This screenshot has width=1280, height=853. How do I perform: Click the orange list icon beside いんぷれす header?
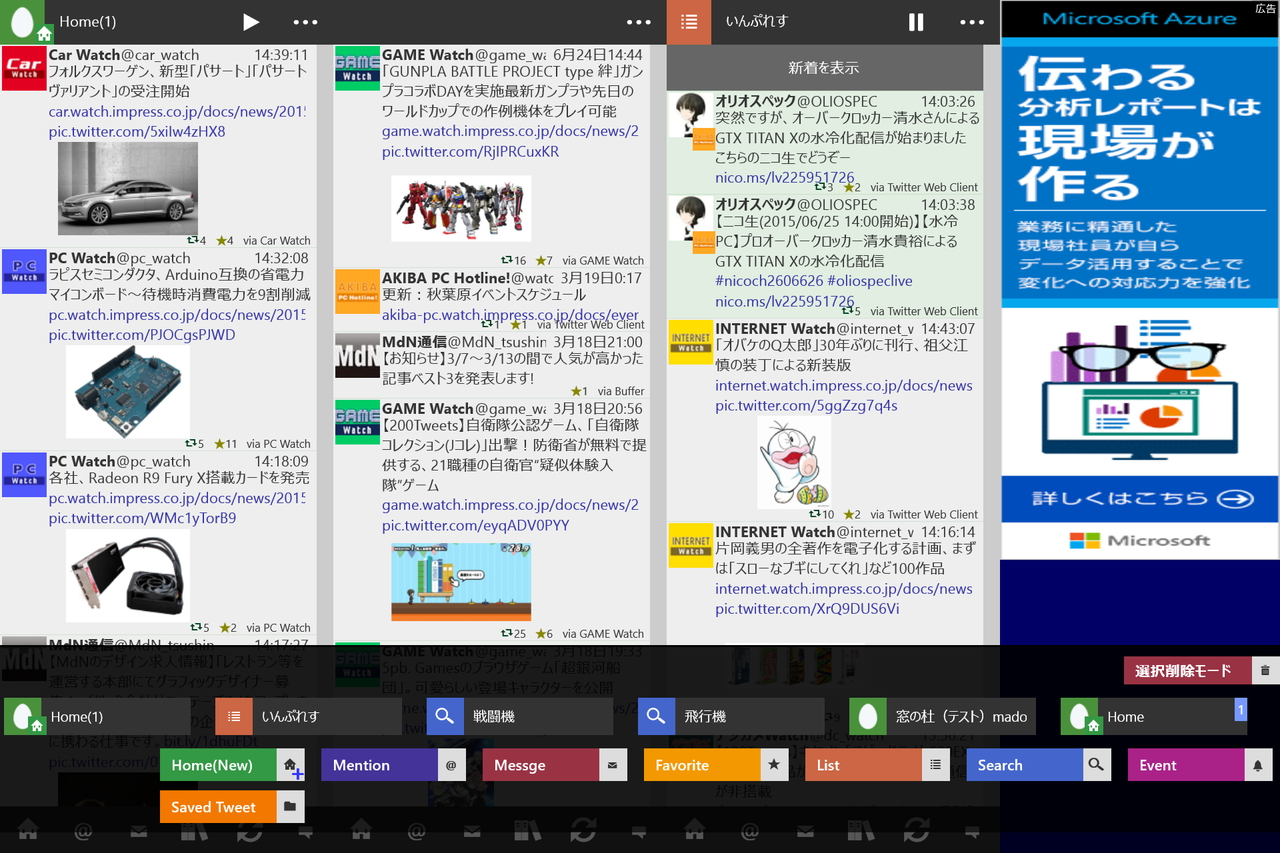point(689,22)
